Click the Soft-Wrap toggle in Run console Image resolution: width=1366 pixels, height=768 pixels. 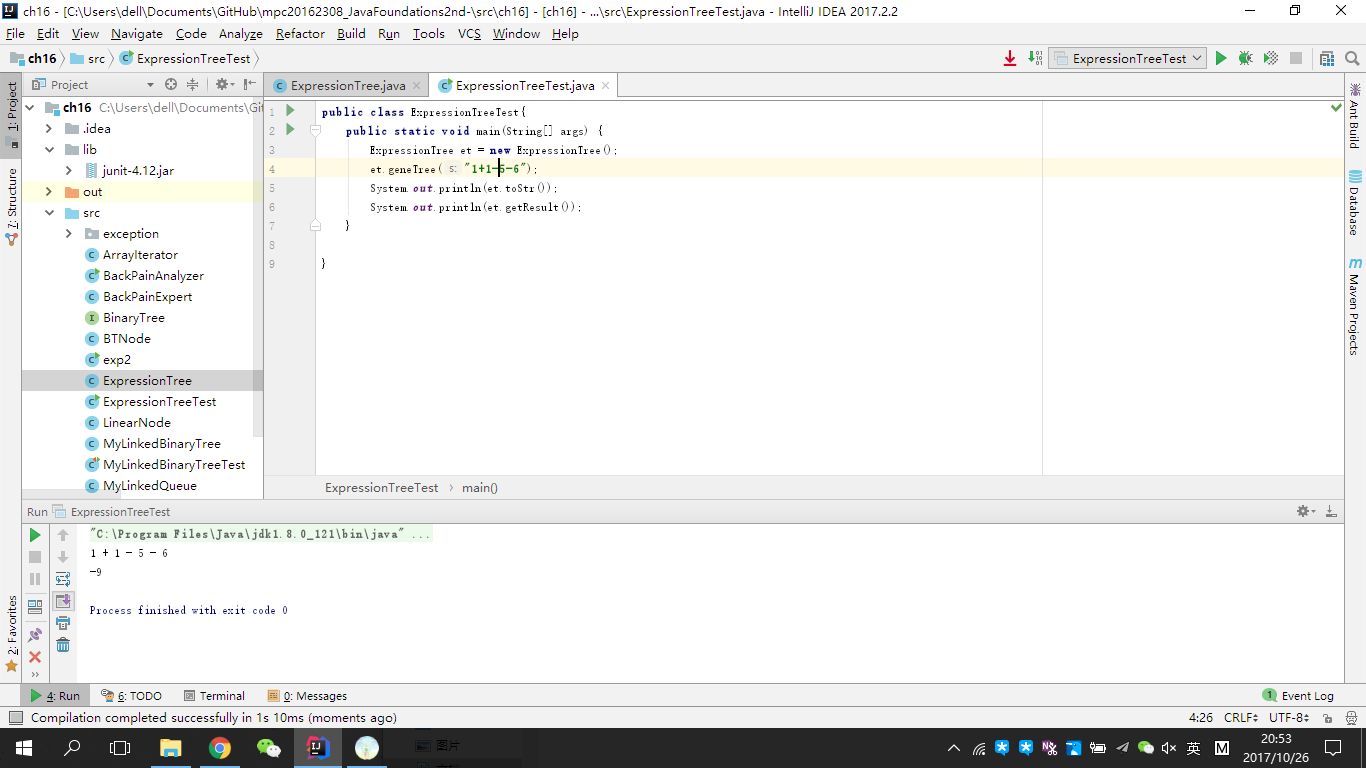click(63, 579)
